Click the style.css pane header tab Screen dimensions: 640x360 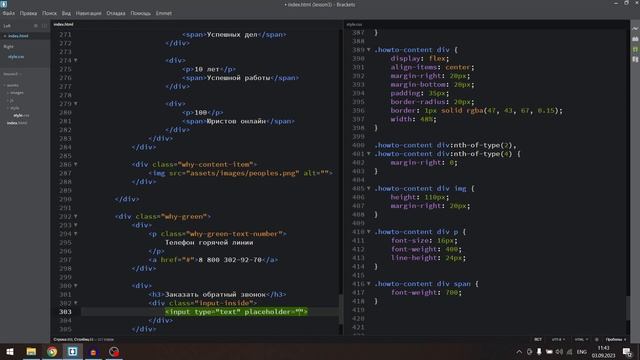click(x=354, y=24)
